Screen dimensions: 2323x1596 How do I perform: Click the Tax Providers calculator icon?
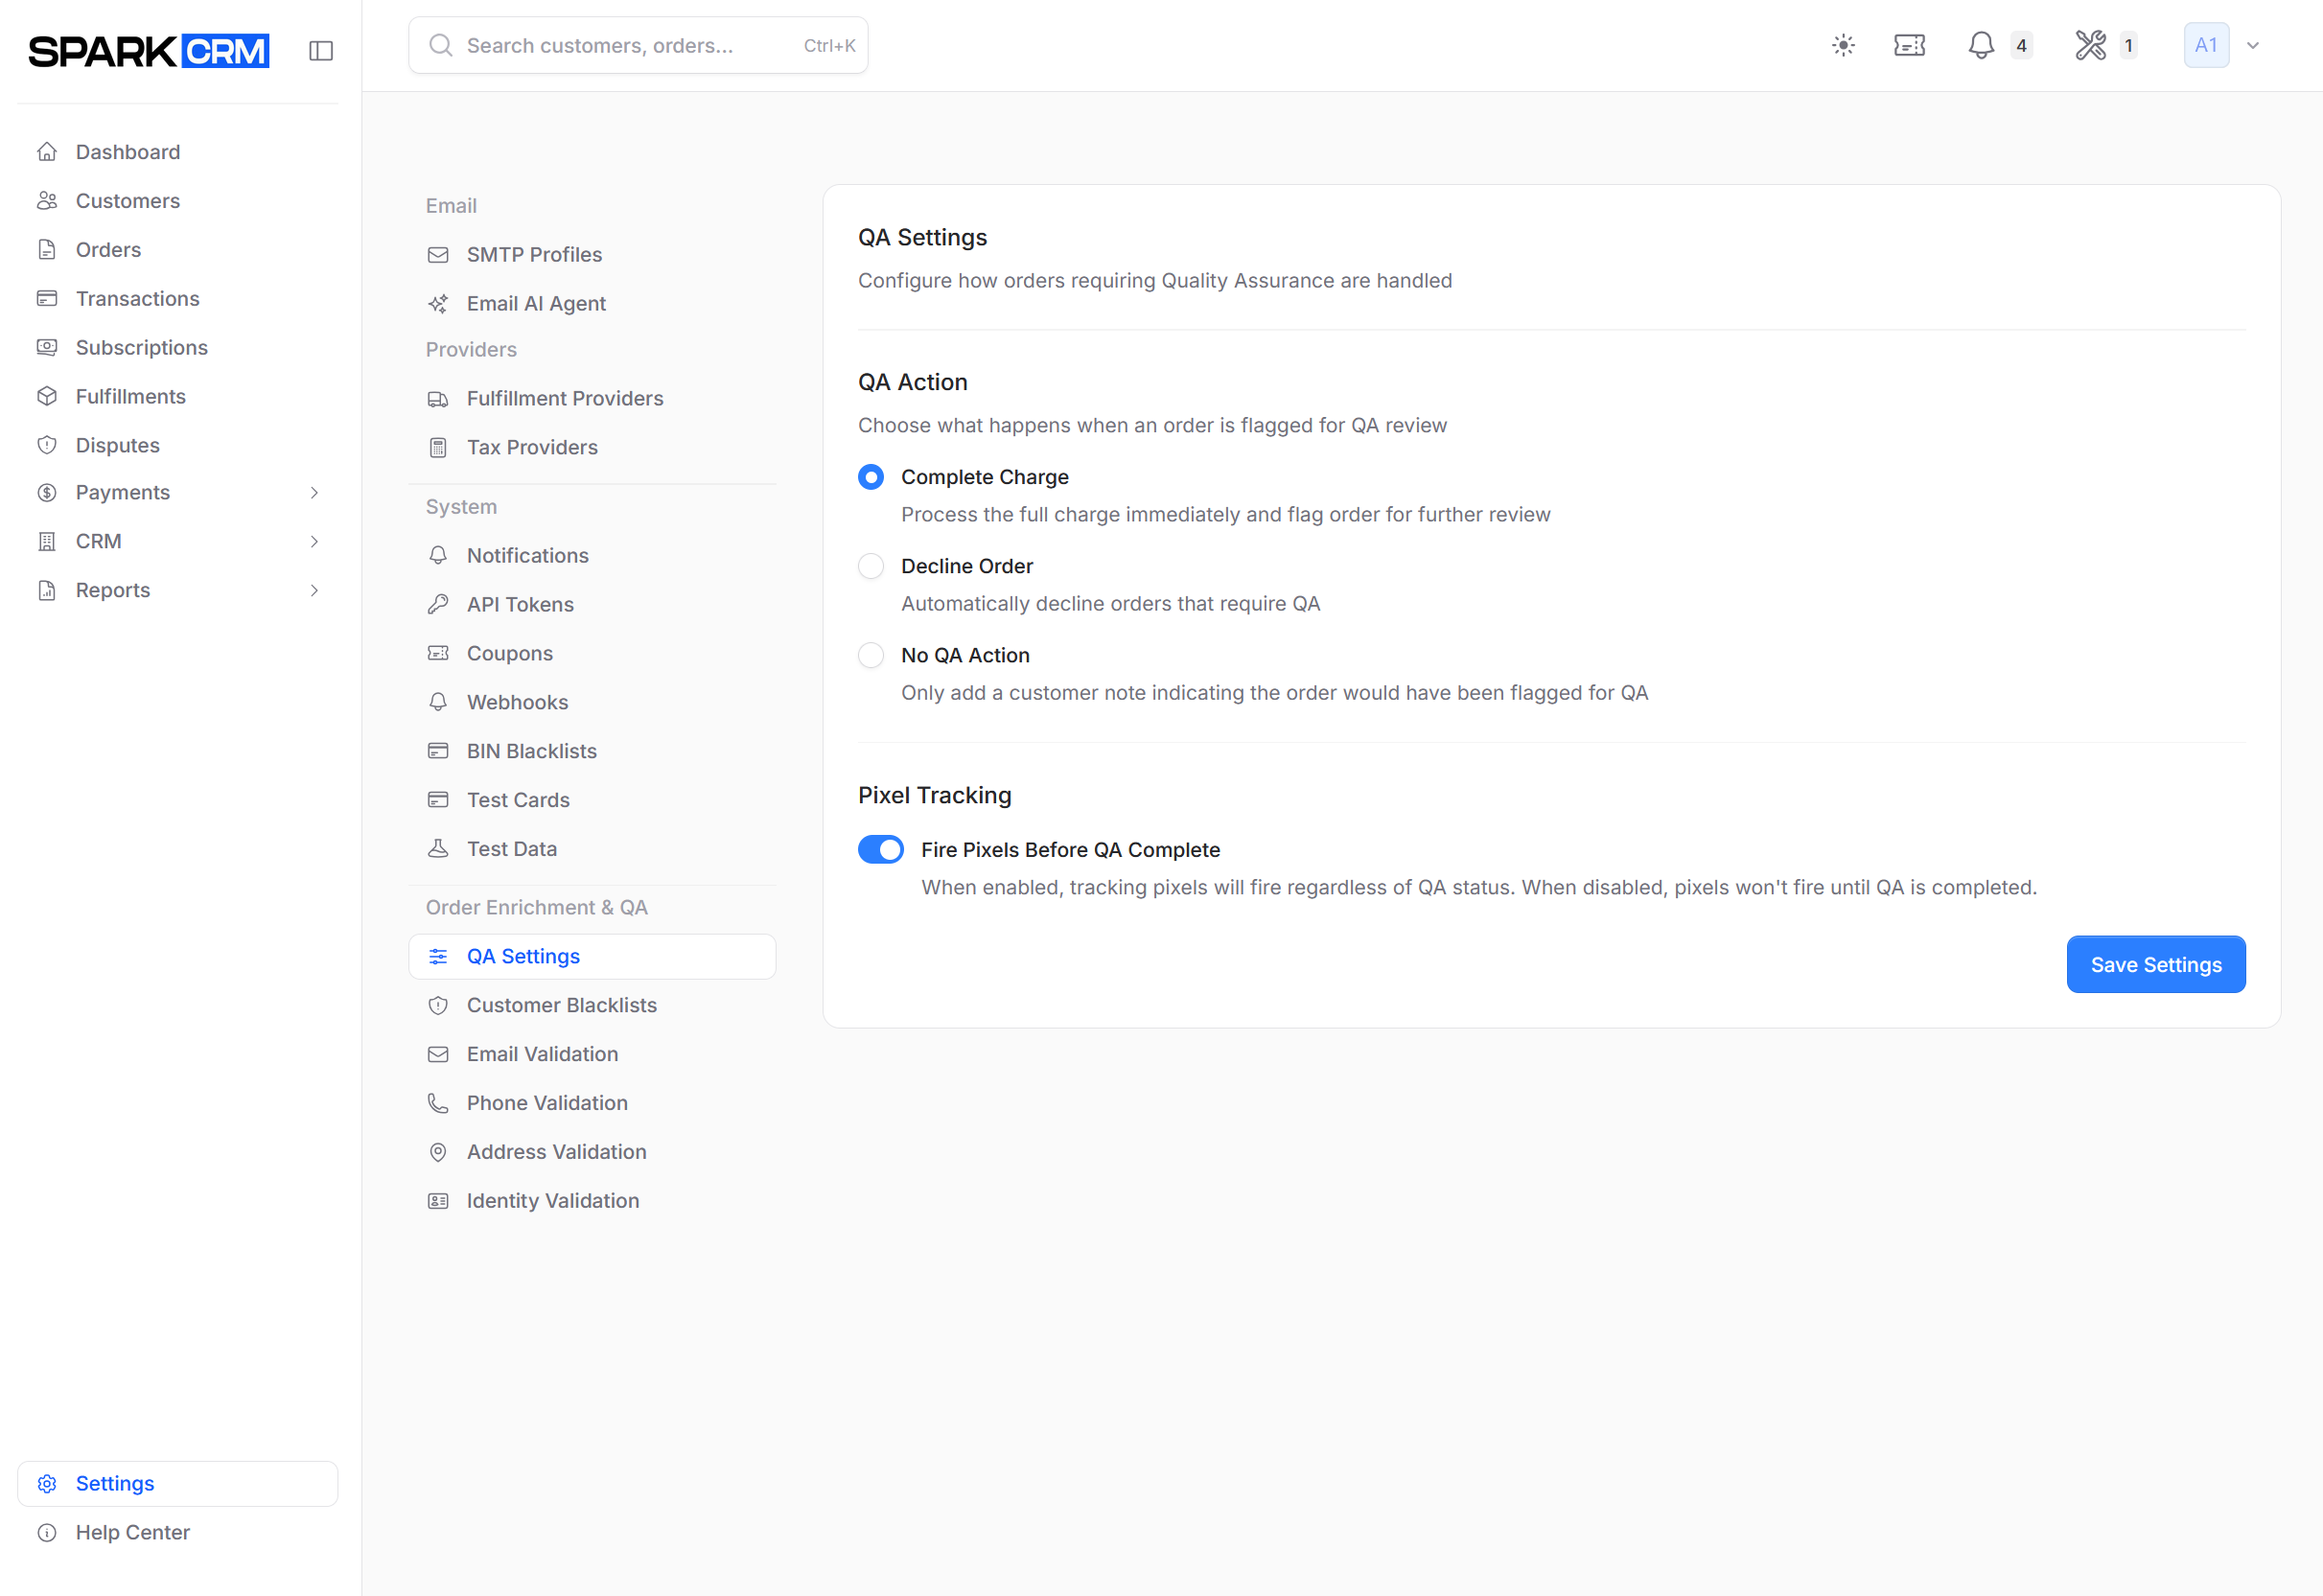point(438,448)
